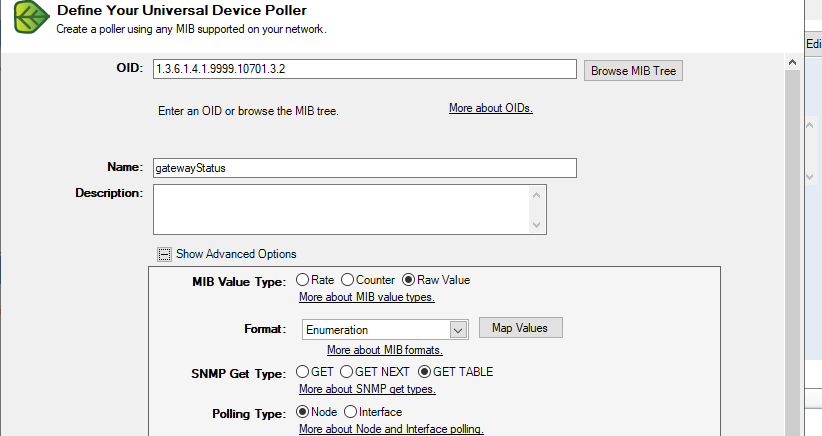
Task: Click the Enter an OID hint text
Action: (248, 111)
